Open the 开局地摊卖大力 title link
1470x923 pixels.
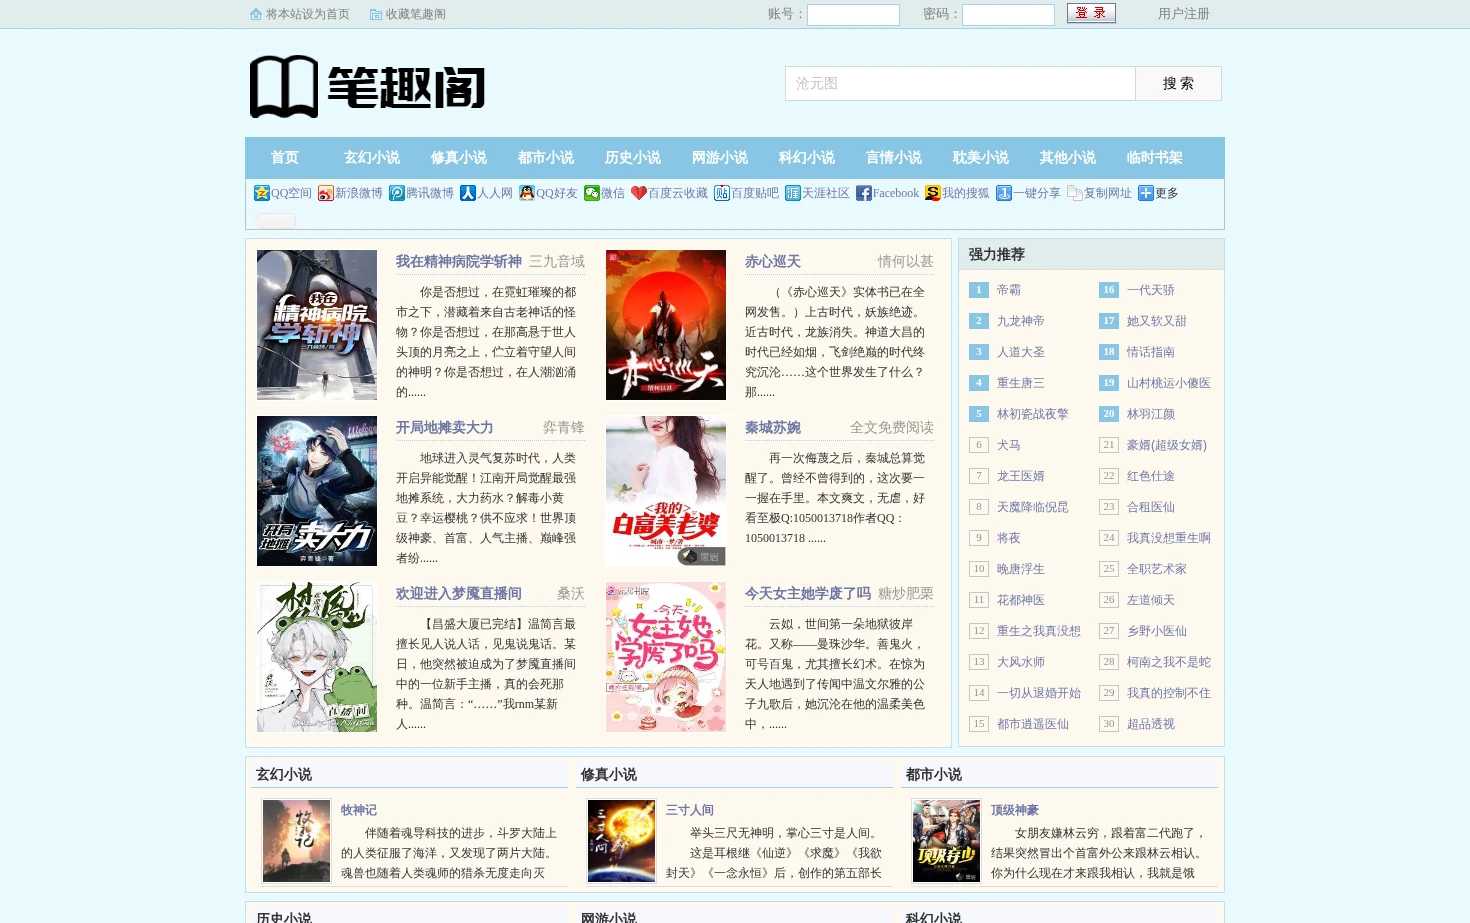pos(445,427)
